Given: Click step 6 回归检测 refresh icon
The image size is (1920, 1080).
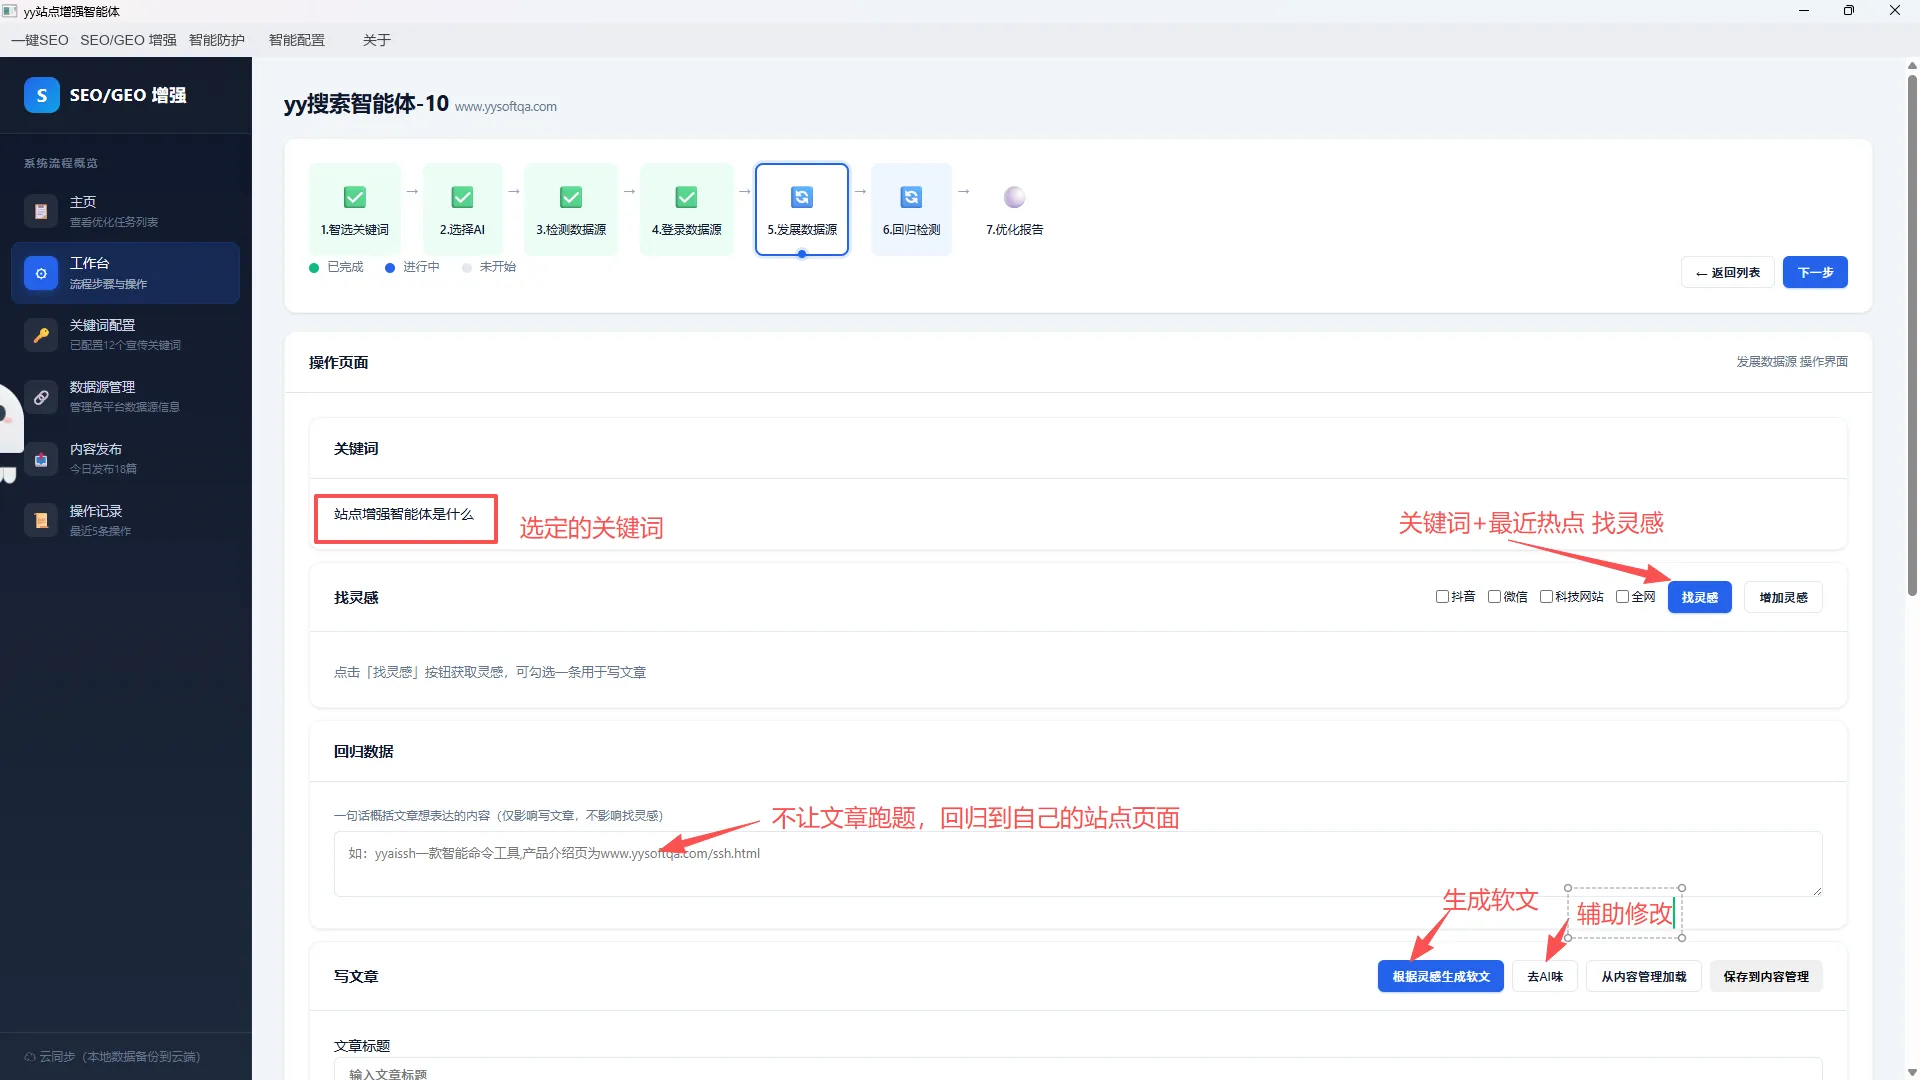Looking at the screenshot, I should point(911,197).
